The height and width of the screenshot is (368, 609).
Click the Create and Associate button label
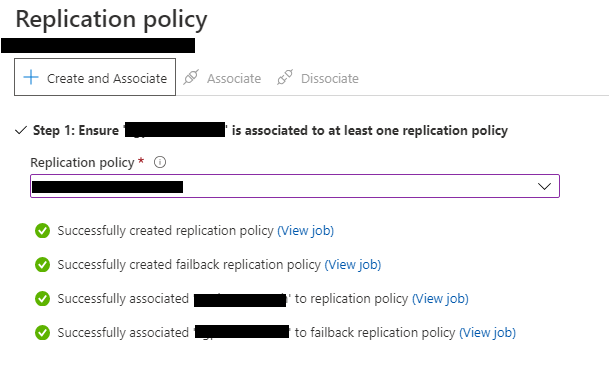pos(107,78)
